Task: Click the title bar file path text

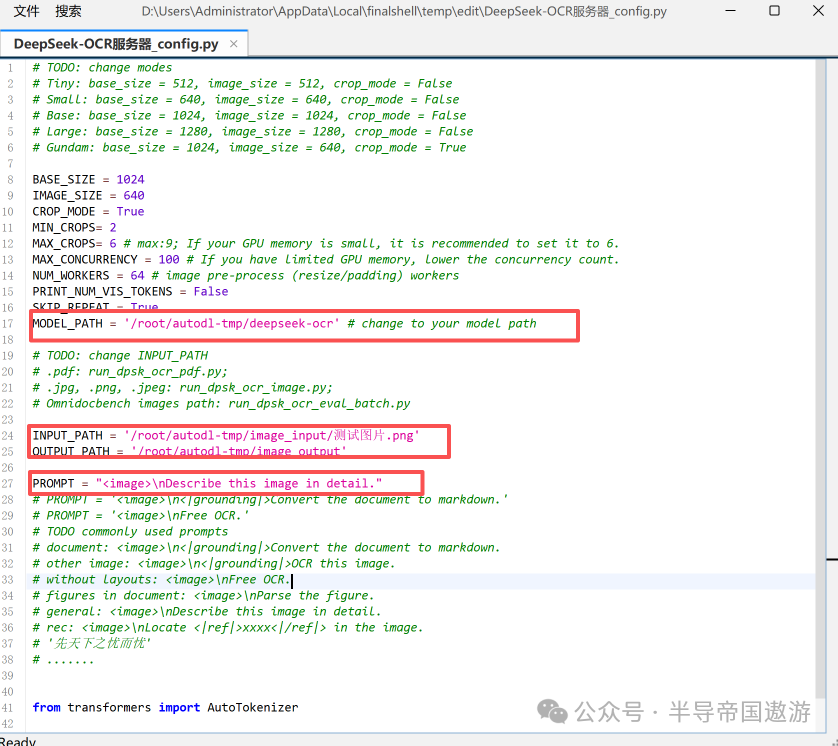Action: pyautogui.click(x=404, y=11)
